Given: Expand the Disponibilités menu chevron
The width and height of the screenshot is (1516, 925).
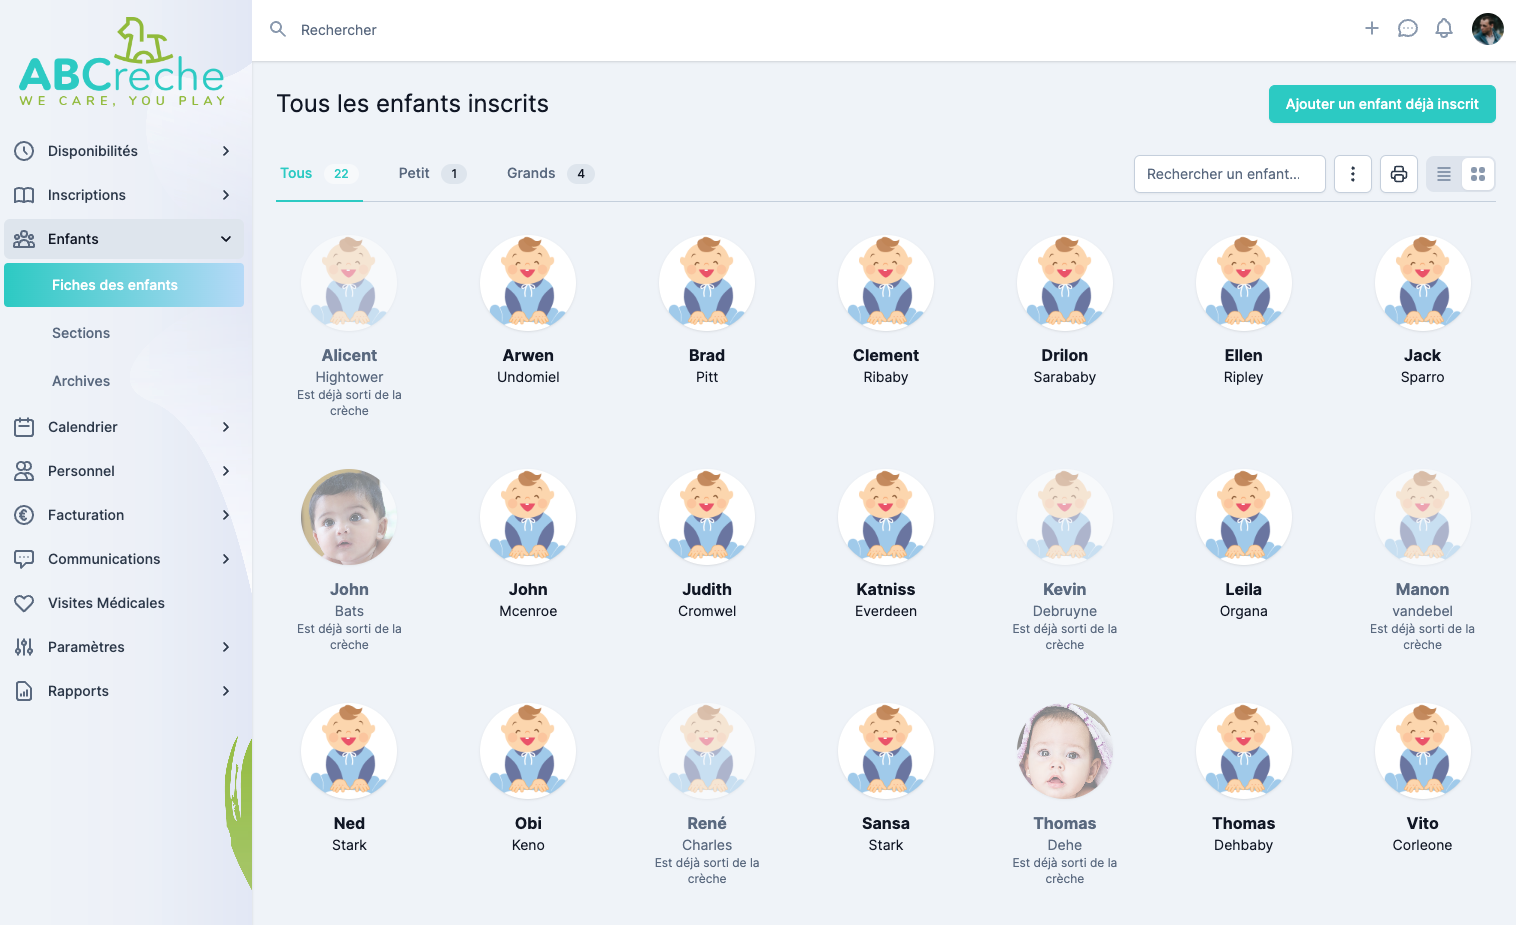Looking at the screenshot, I should 226,151.
